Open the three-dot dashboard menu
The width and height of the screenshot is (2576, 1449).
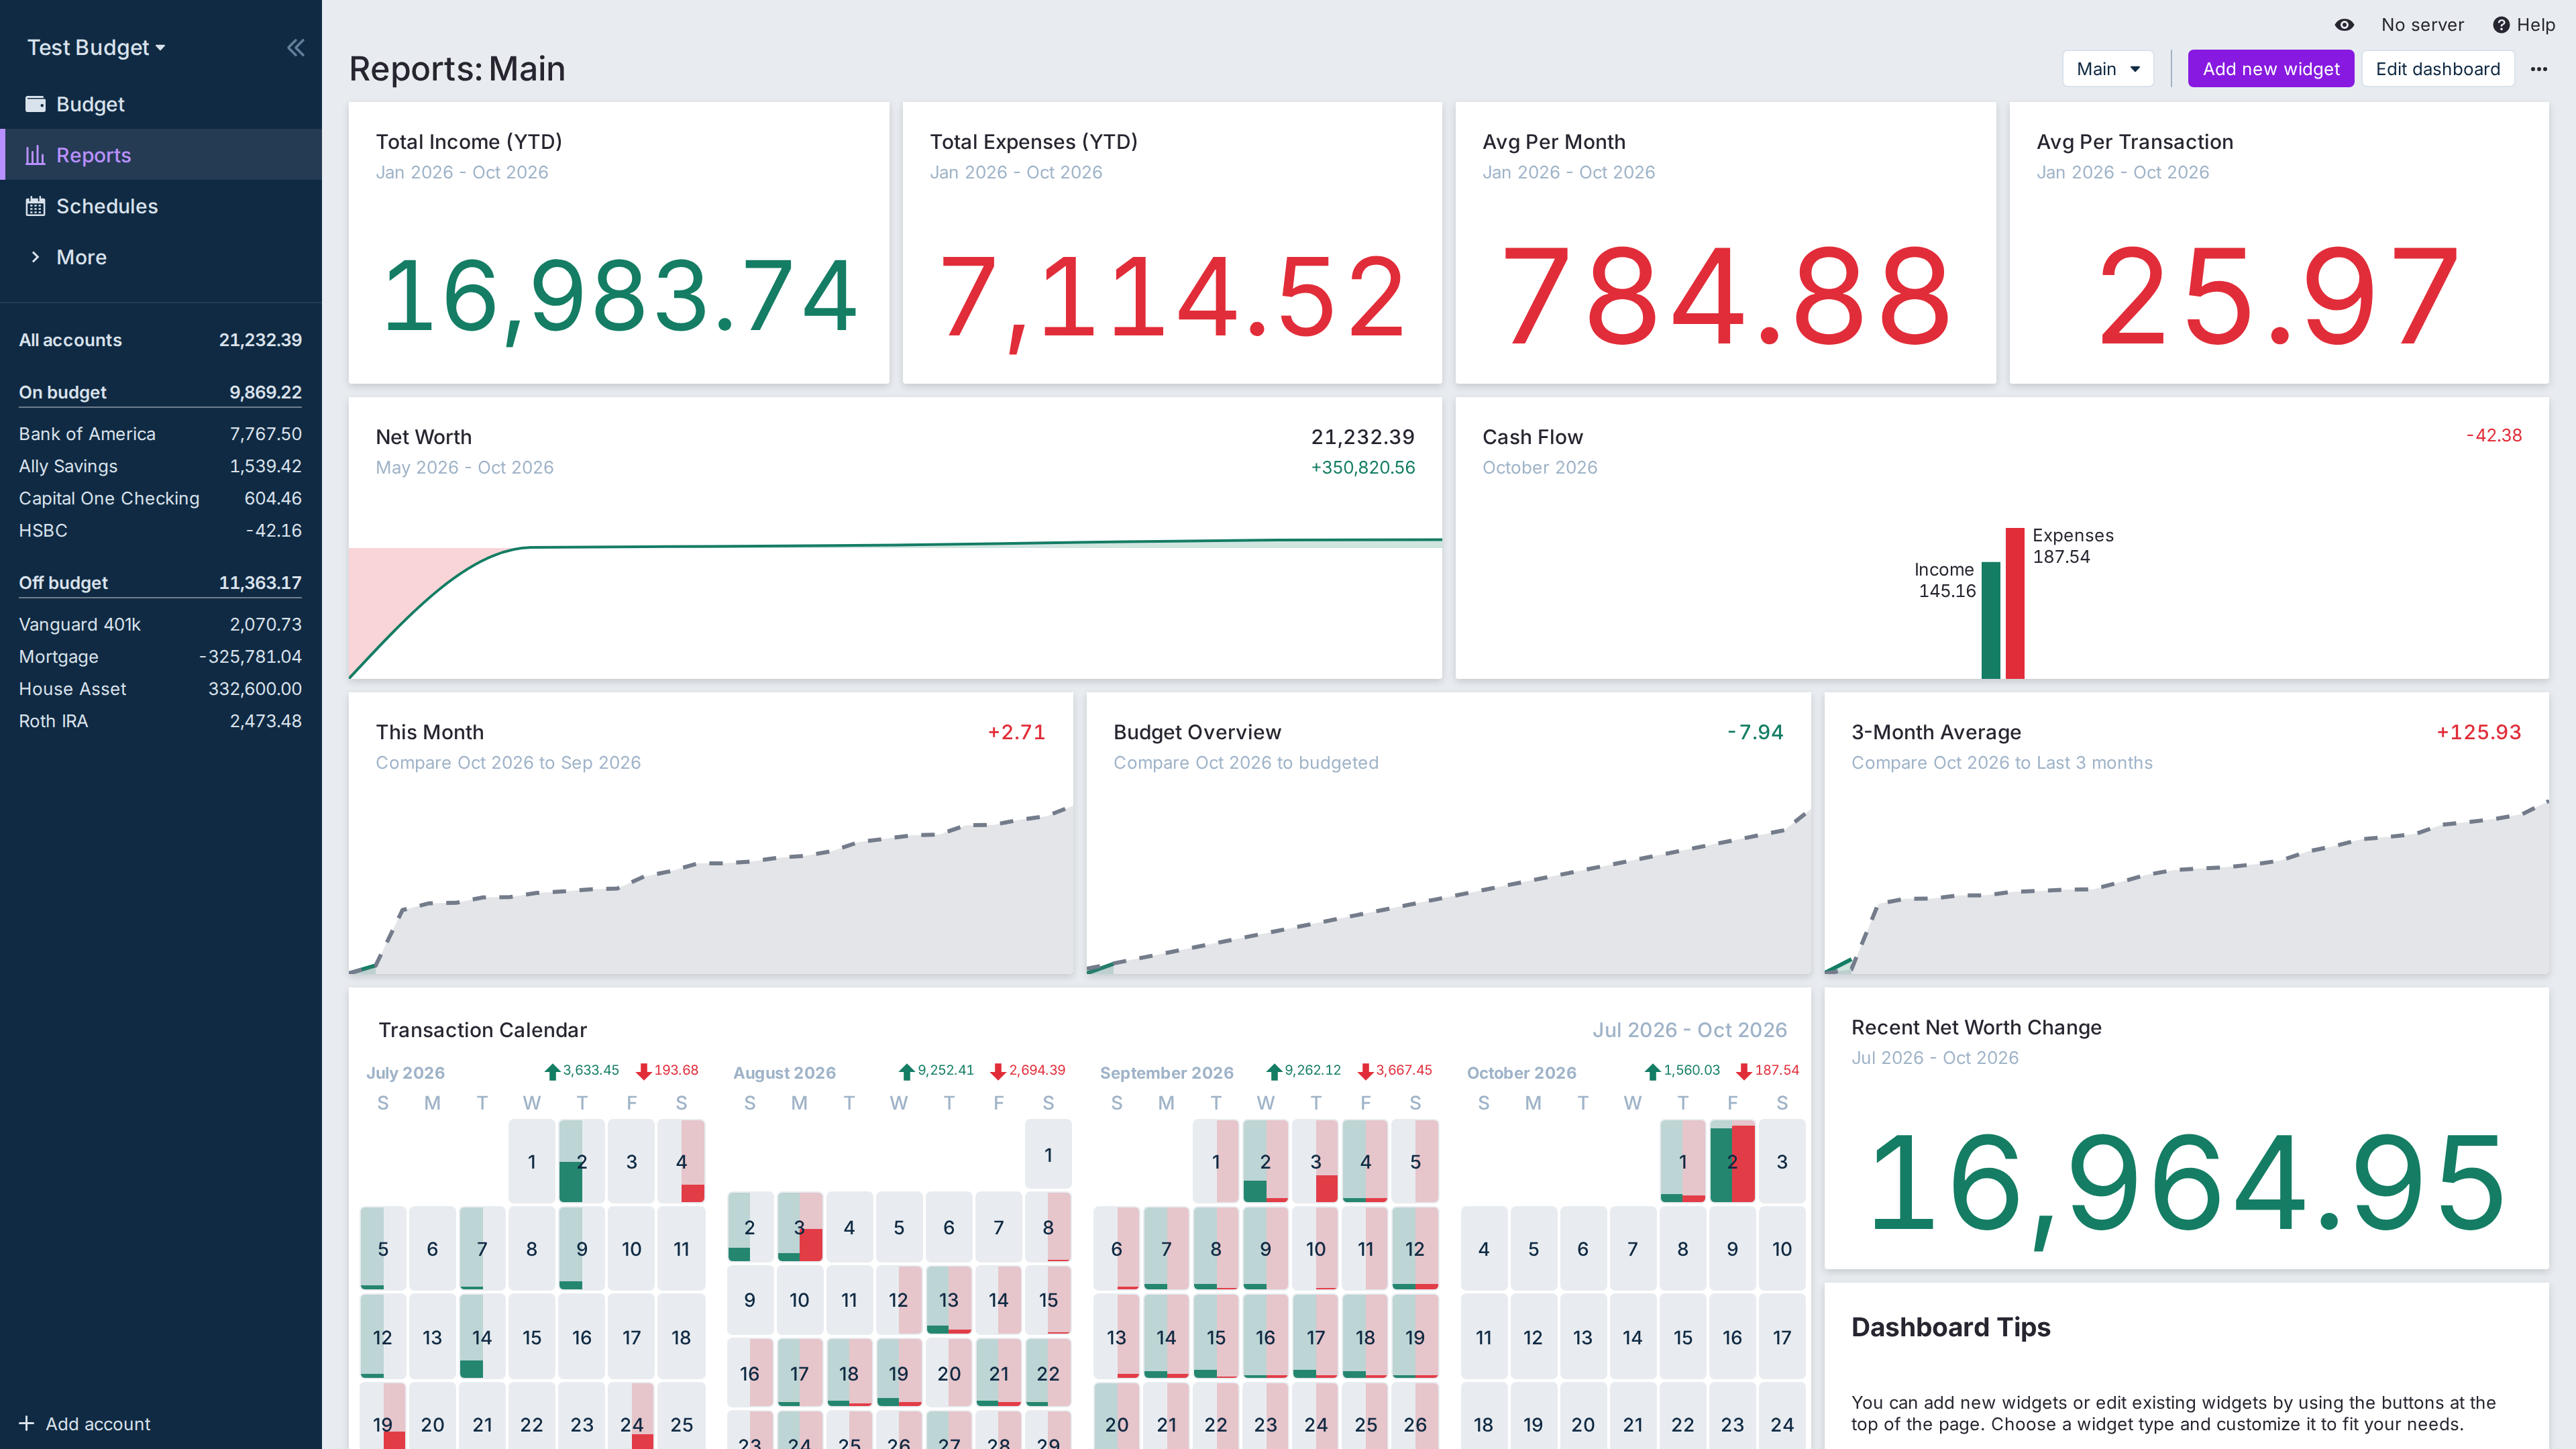2539,69
